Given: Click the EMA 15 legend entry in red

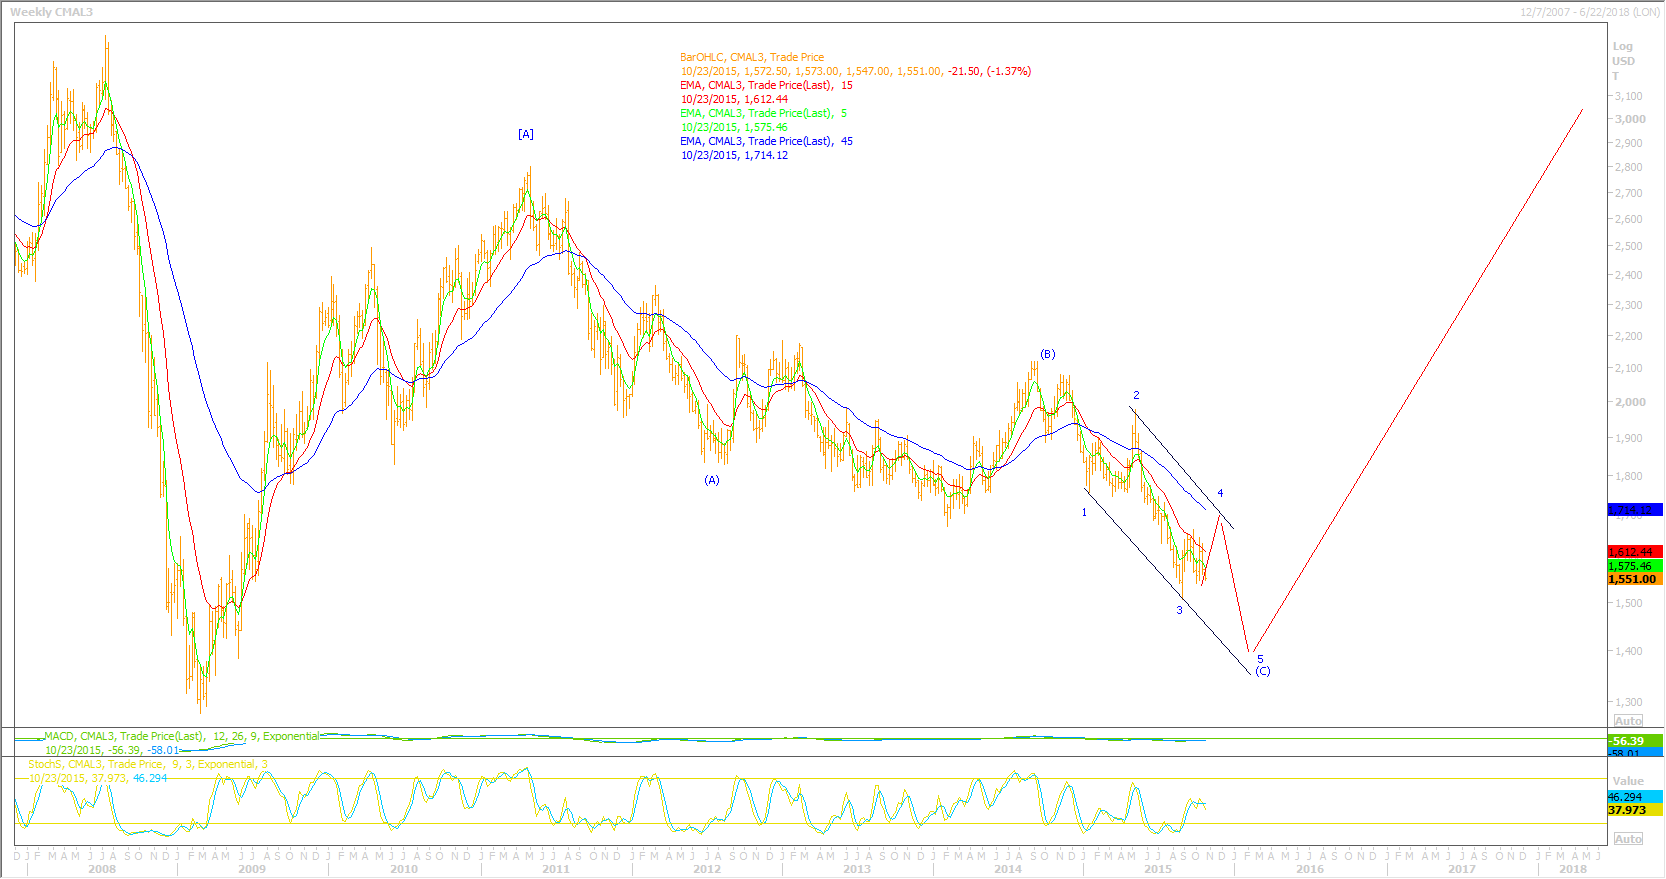Looking at the screenshot, I should pyautogui.click(x=766, y=85).
